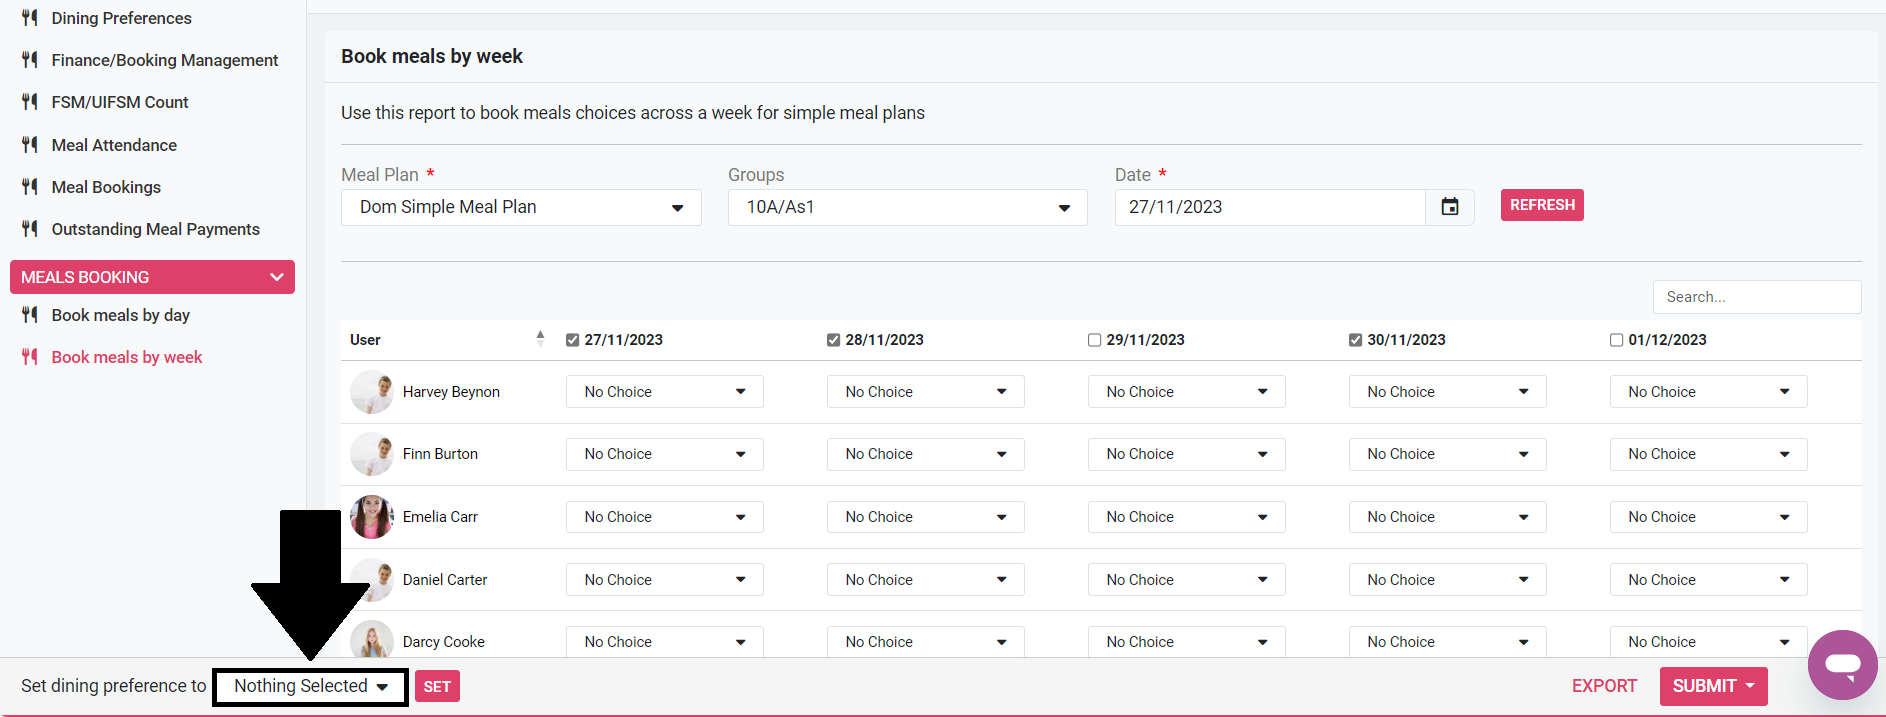Tick the 01/12/2023 column checkbox
The height and width of the screenshot is (717, 1886).
click(x=1616, y=340)
